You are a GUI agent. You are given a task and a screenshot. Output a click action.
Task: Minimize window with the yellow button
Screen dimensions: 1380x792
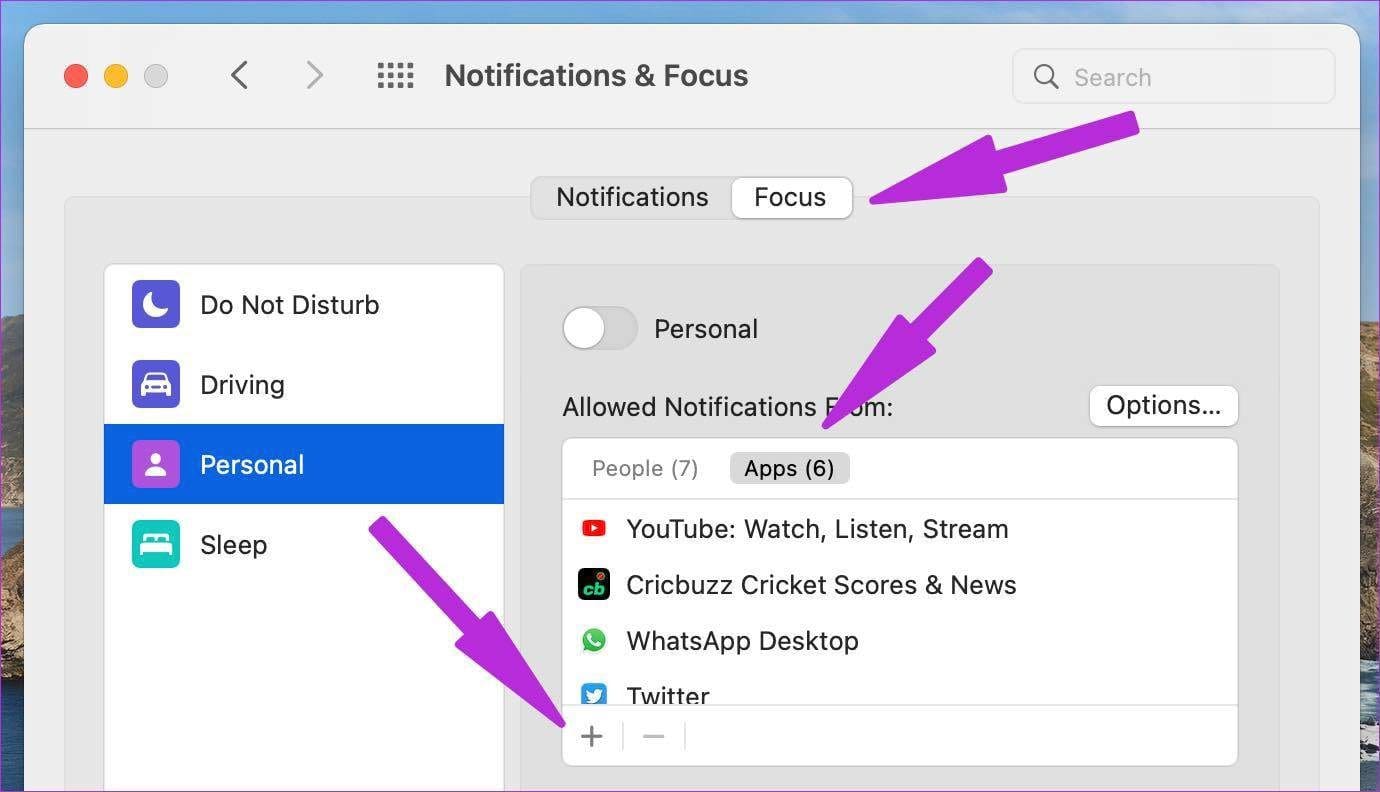tap(116, 76)
